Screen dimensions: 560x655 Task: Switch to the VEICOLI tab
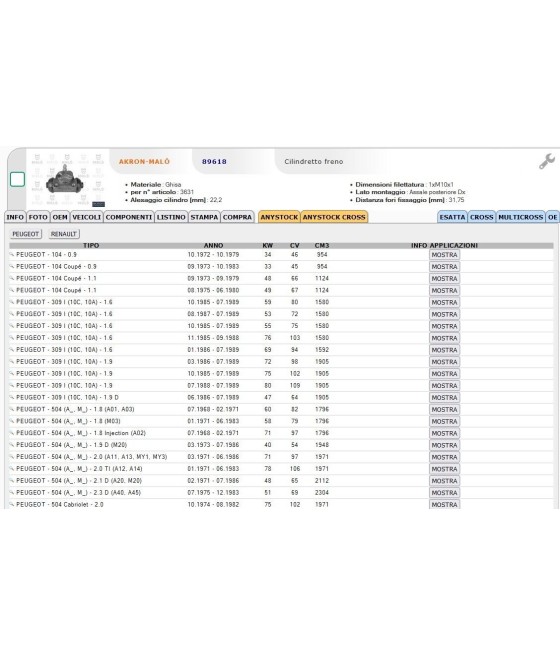coord(86,217)
